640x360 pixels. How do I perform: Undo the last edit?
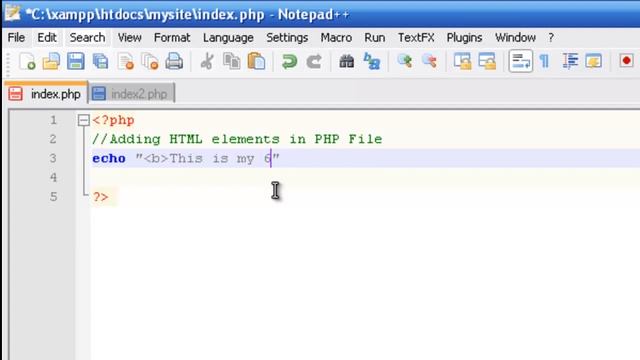(x=289, y=62)
